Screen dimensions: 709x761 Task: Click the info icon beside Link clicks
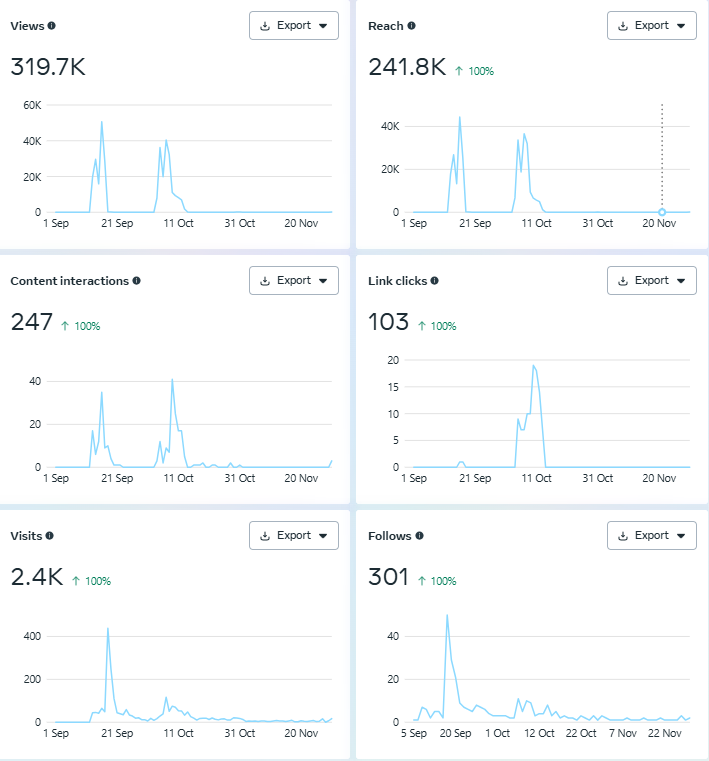pyautogui.click(x=434, y=281)
